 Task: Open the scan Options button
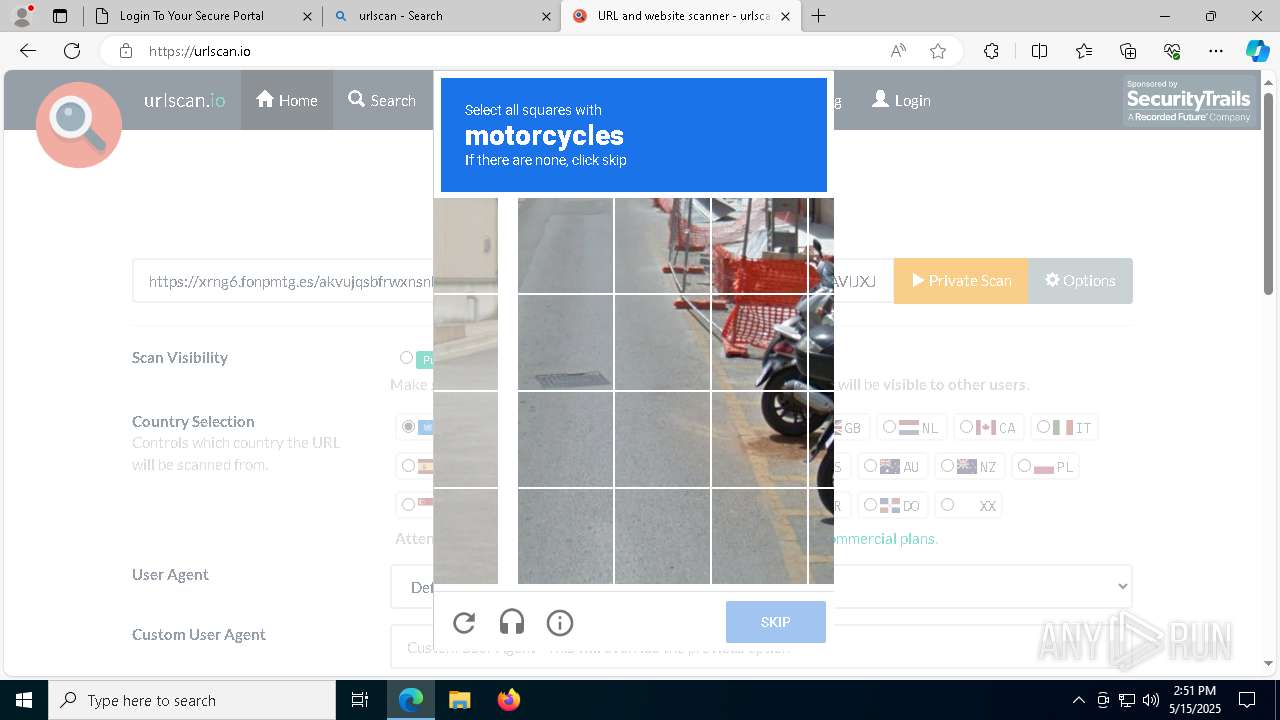pyautogui.click(x=1080, y=281)
